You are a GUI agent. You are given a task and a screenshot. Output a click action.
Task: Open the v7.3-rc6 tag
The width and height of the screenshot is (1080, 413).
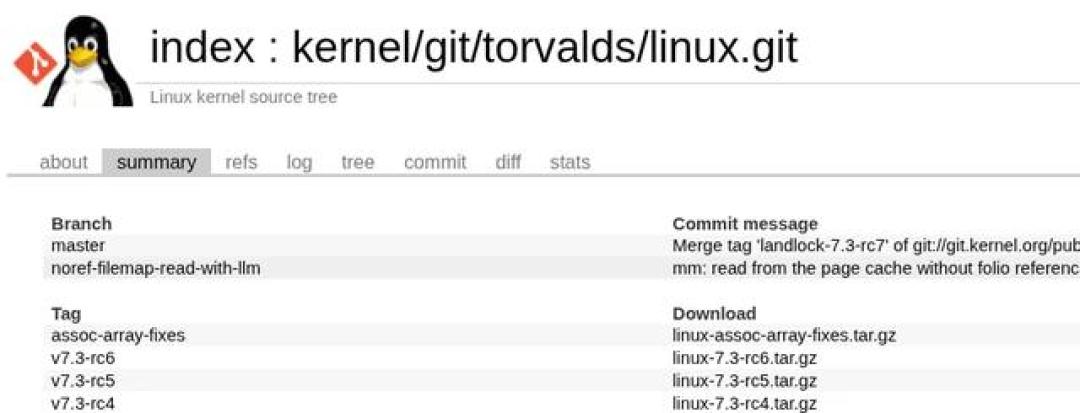click(x=83, y=358)
